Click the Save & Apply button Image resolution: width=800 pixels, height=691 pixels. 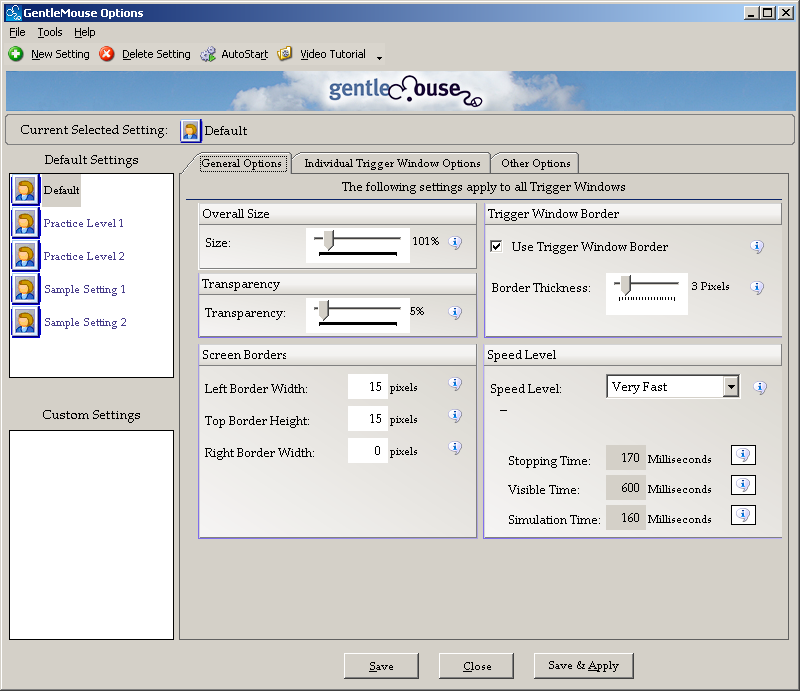tap(584, 665)
